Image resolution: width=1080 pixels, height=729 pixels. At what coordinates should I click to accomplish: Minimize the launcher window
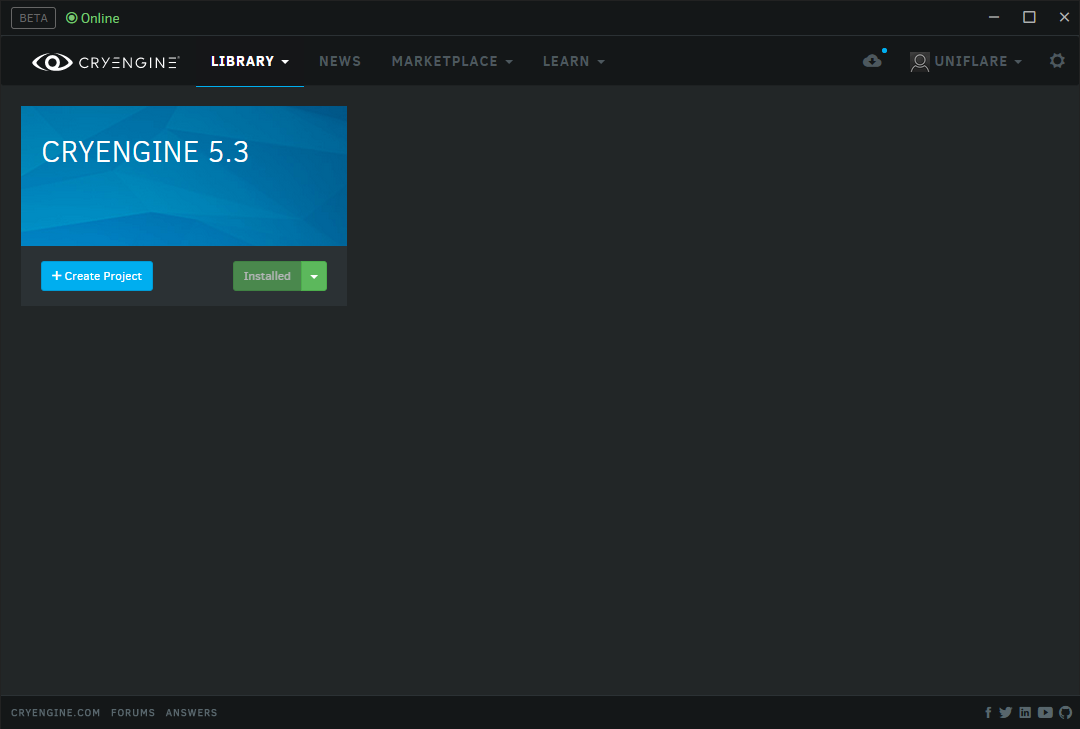(x=994, y=17)
